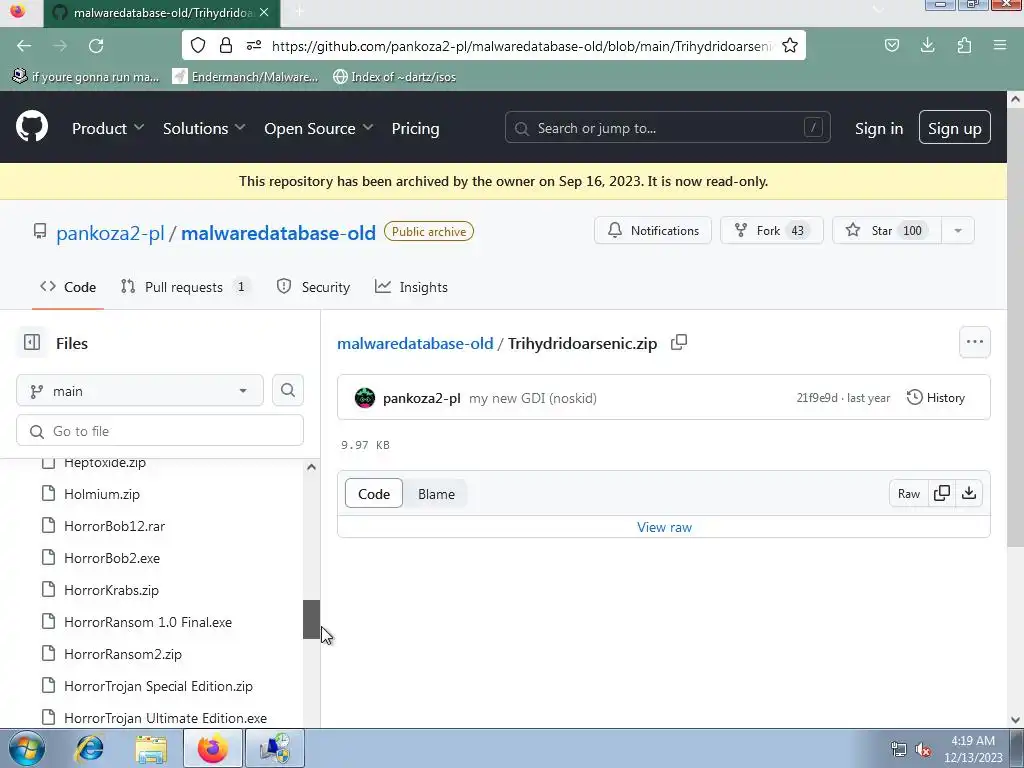
Task: Click the Go to file input
Action: pos(160,430)
